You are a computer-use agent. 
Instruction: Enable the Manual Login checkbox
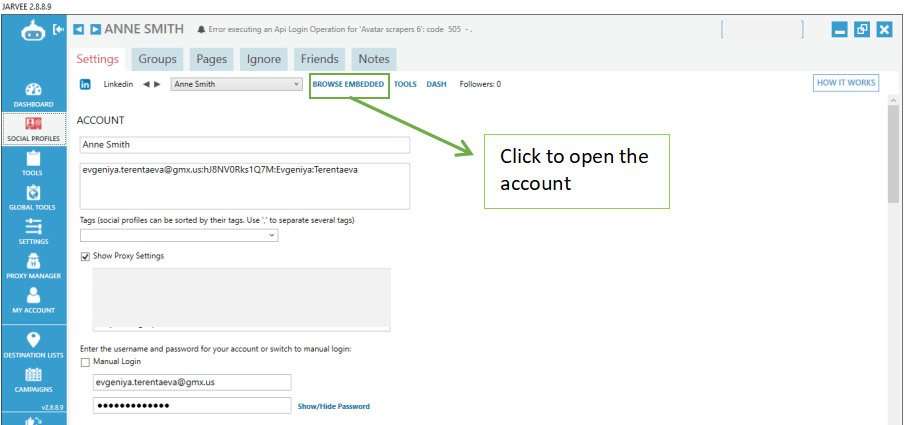(86, 362)
